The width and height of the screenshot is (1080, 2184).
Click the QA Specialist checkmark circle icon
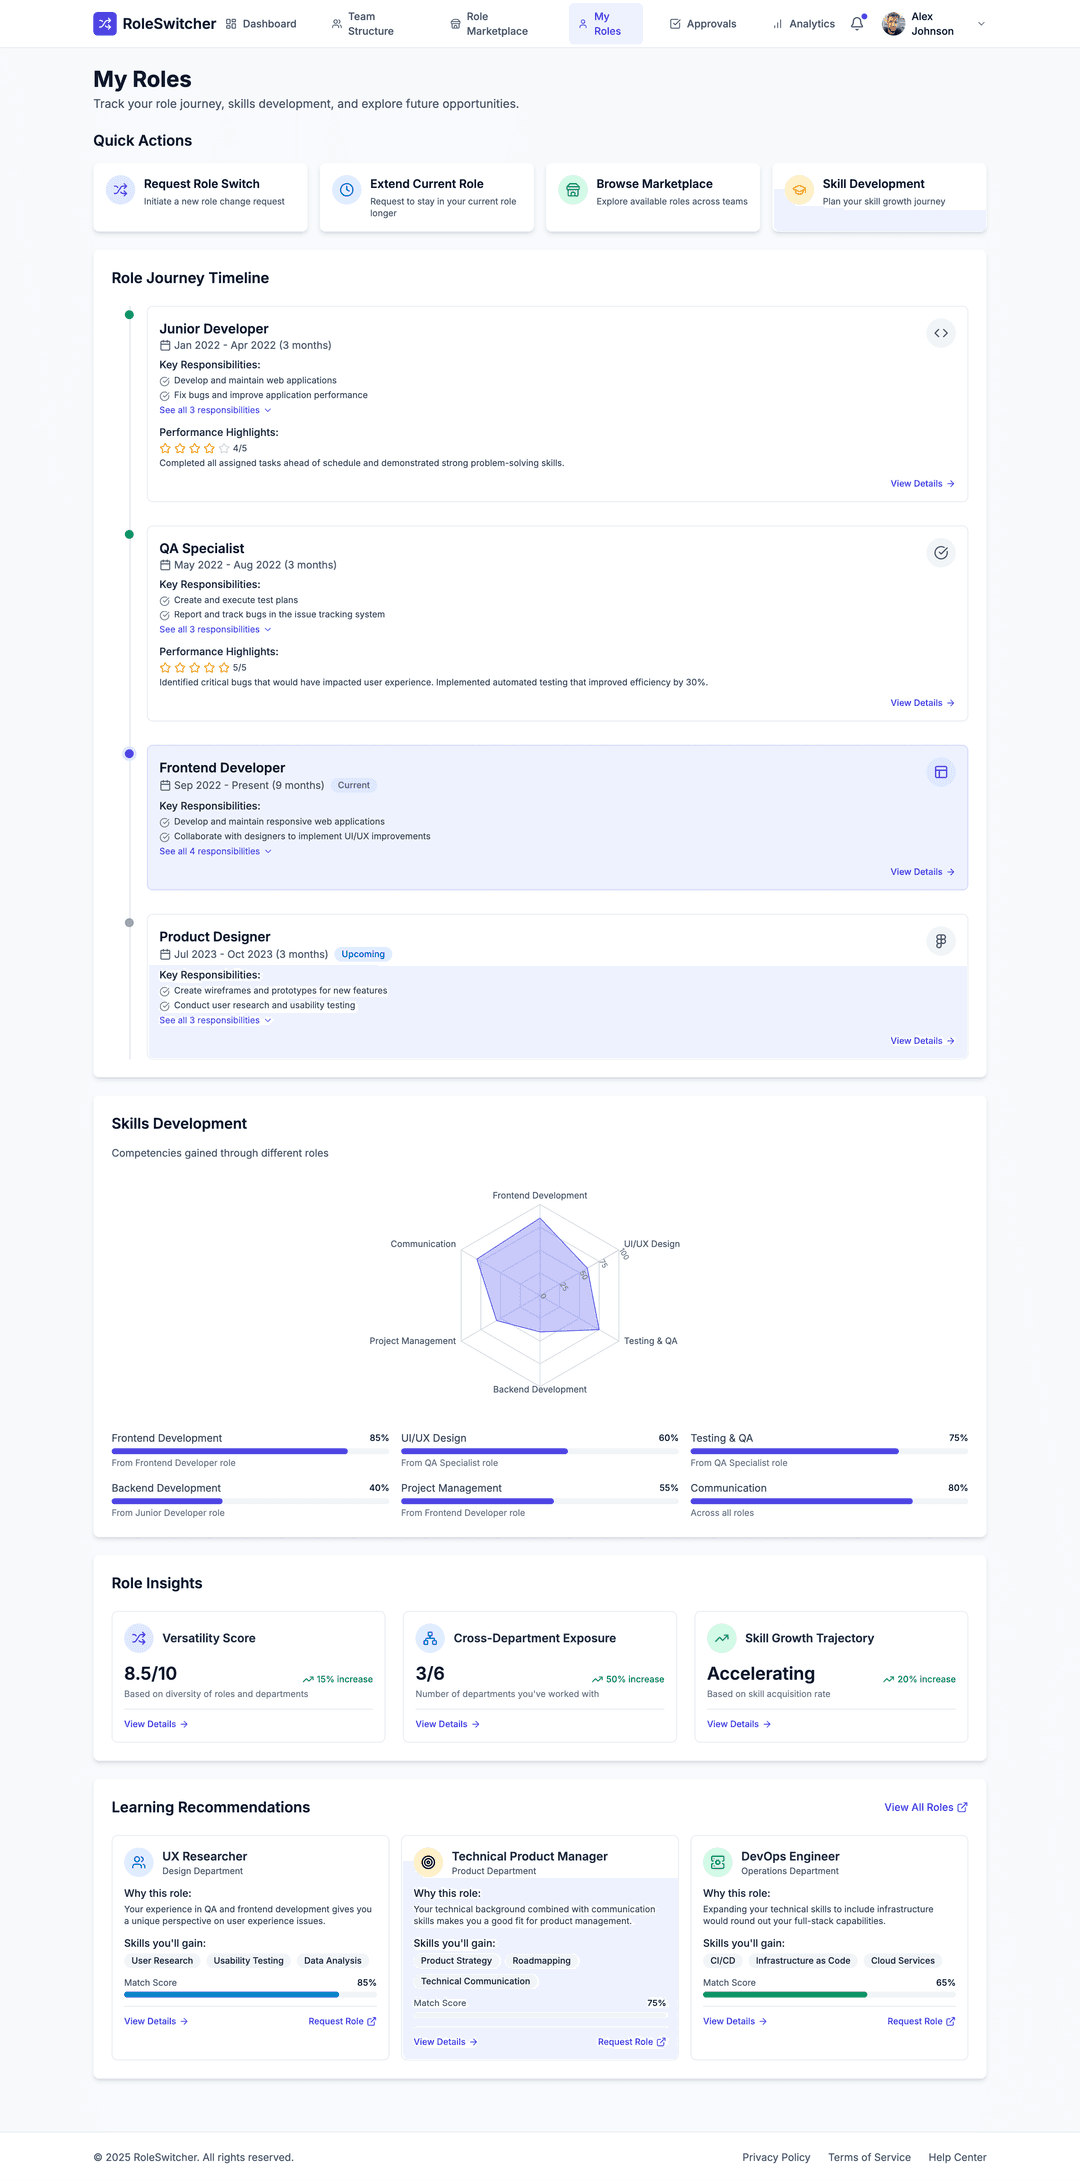coord(941,553)
